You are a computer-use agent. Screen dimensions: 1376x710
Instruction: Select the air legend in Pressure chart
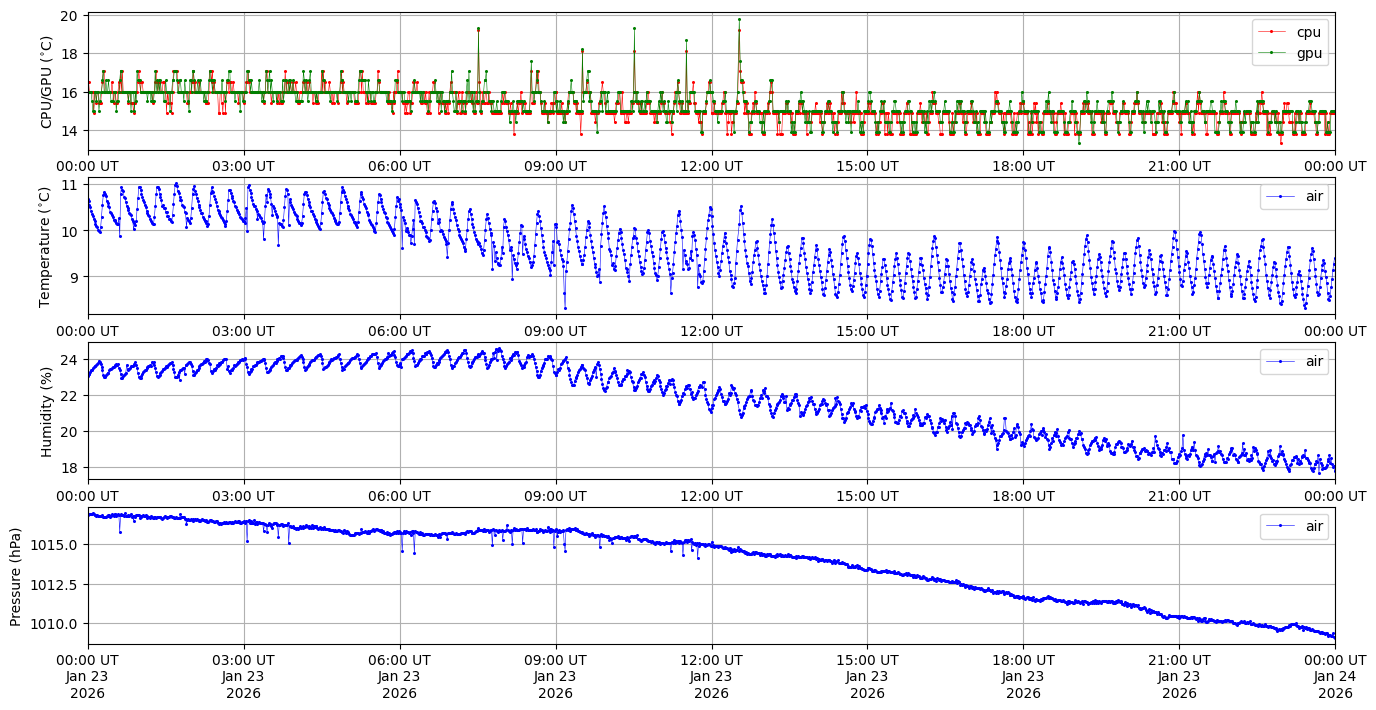click(x=1313, y=525)
